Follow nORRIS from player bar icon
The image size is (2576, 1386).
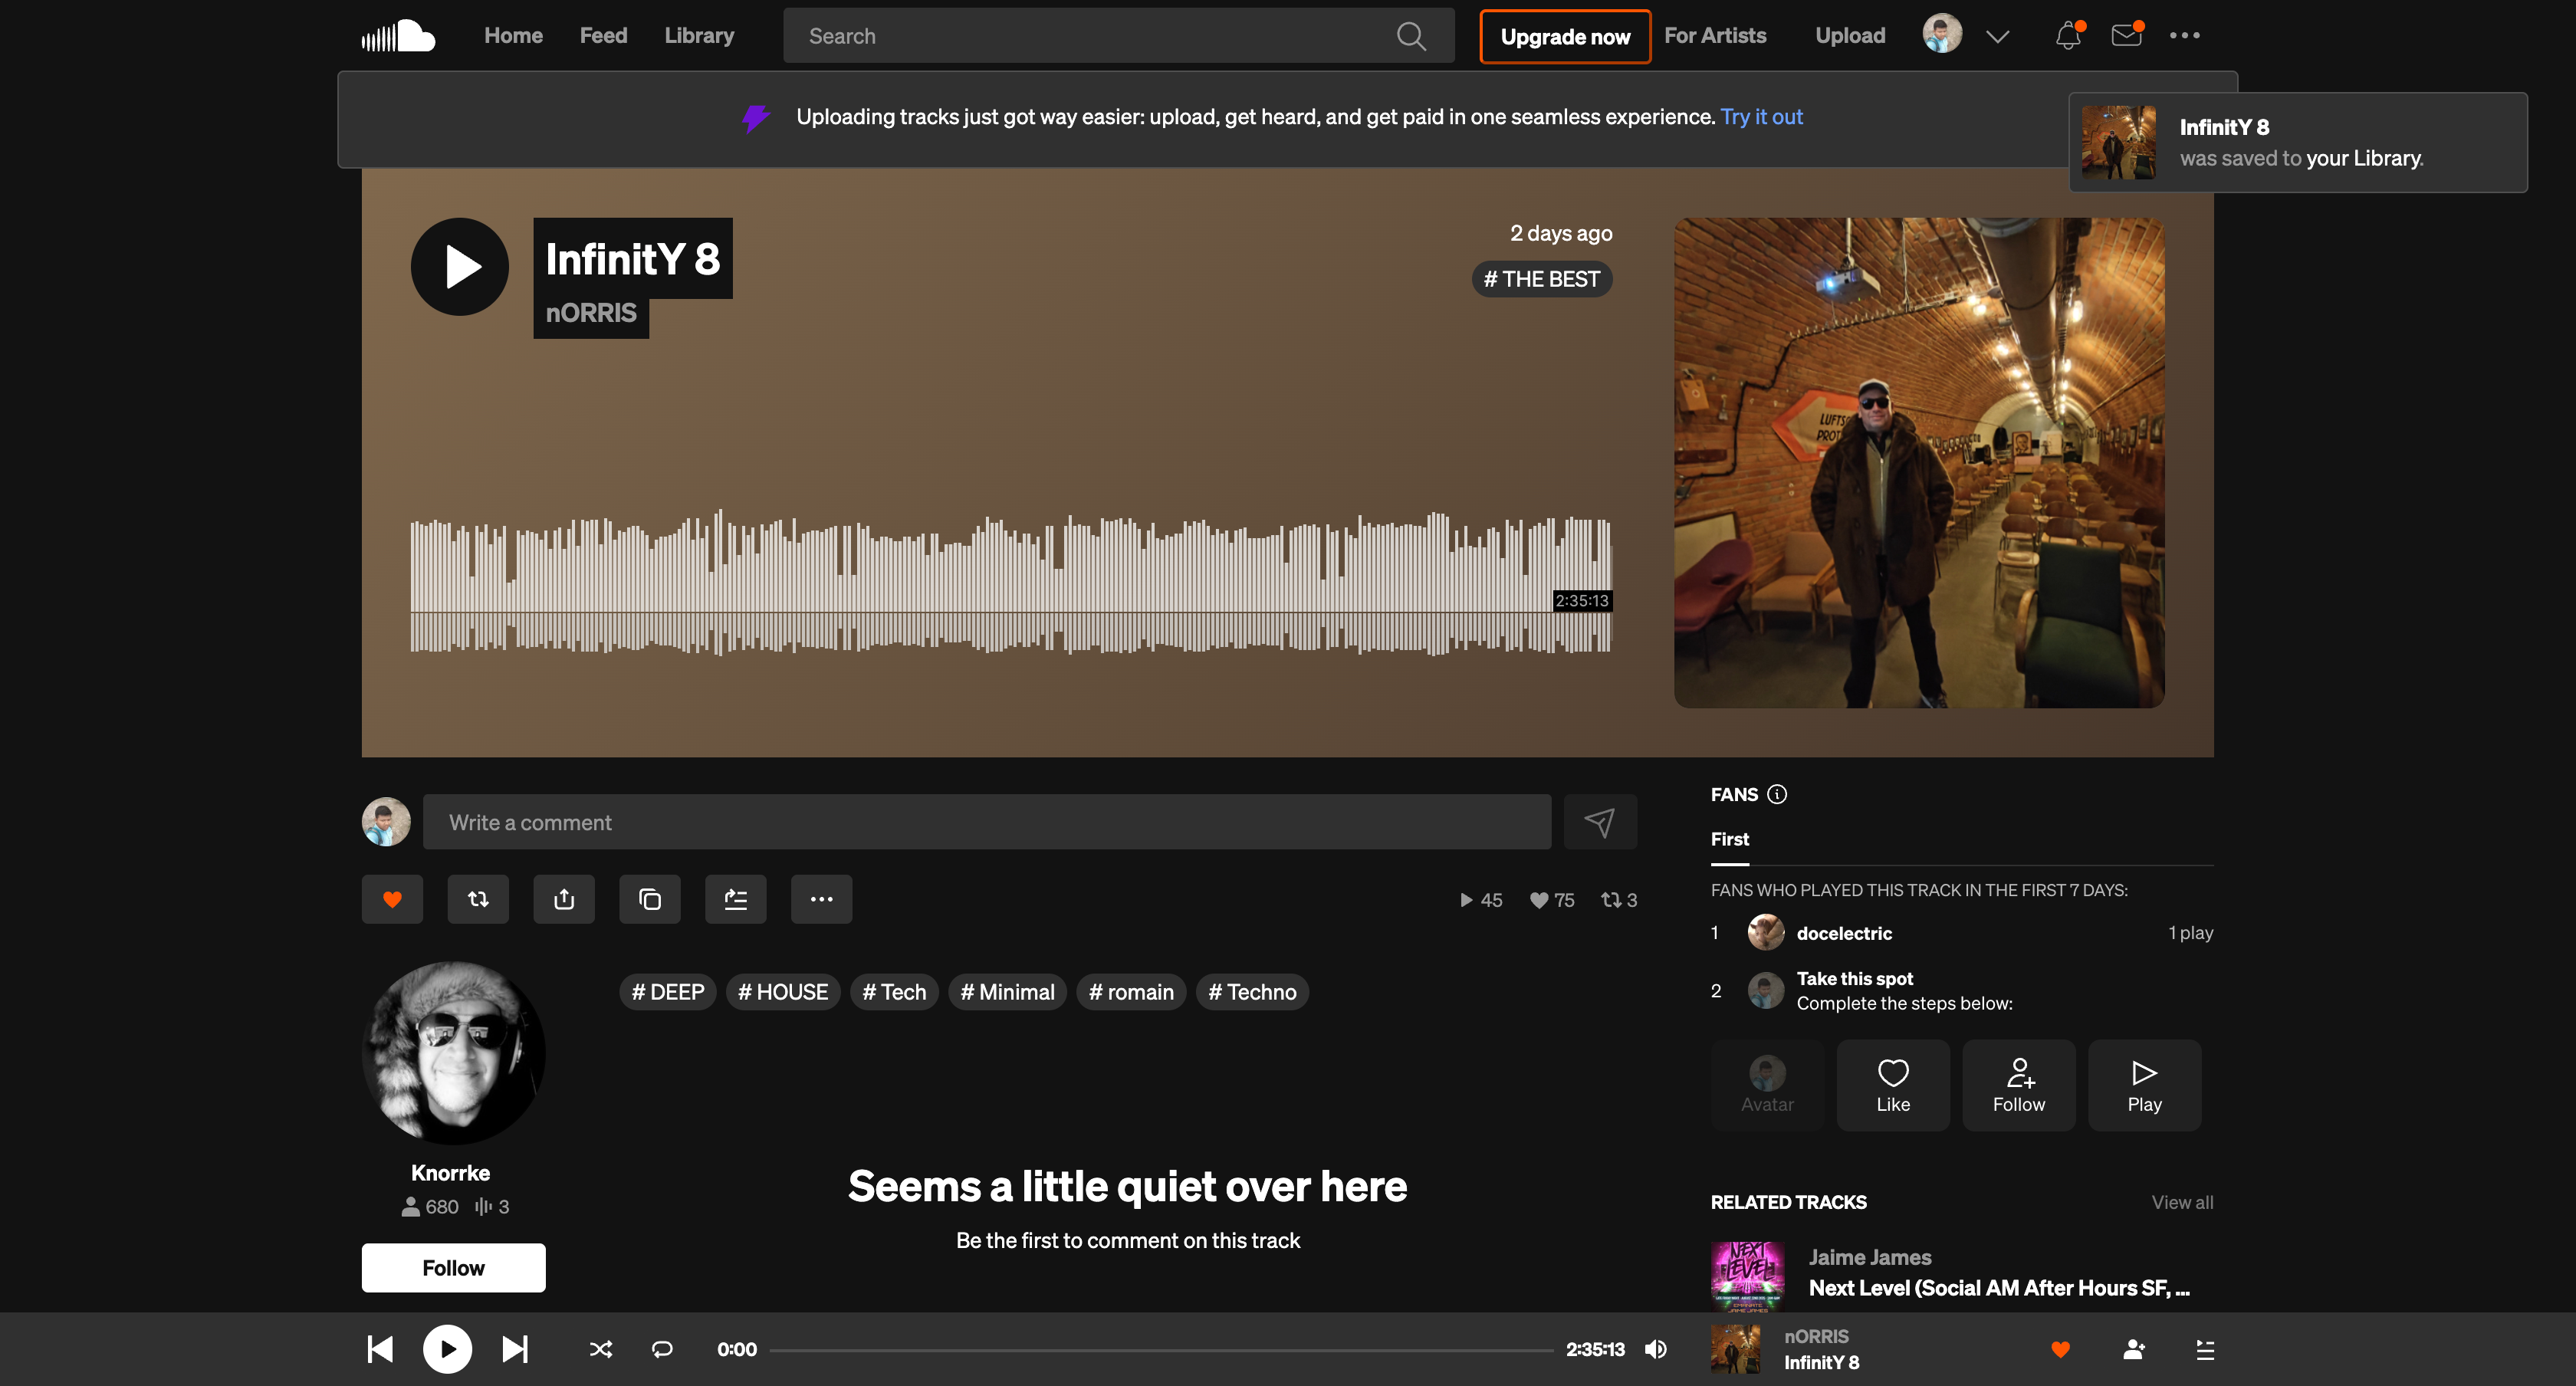pos(2134,1349)
